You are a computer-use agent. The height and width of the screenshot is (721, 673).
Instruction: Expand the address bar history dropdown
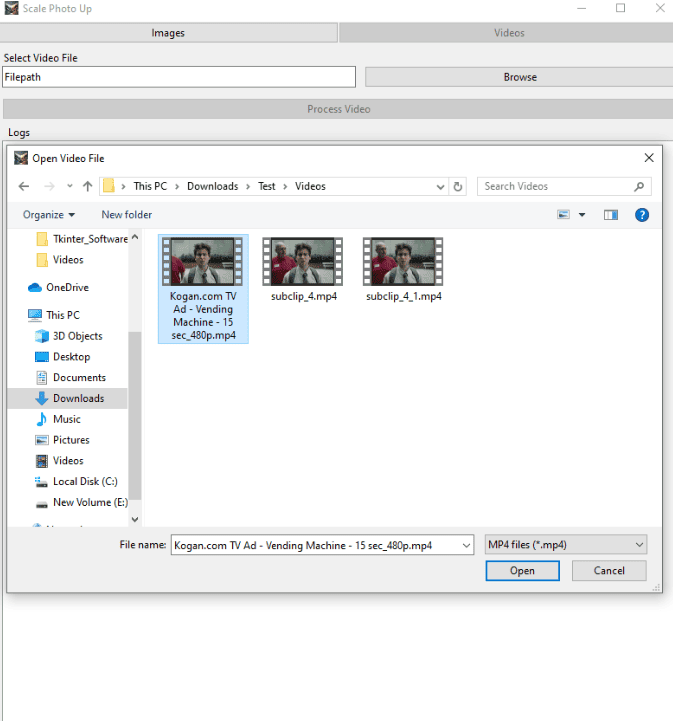[440, 187]
